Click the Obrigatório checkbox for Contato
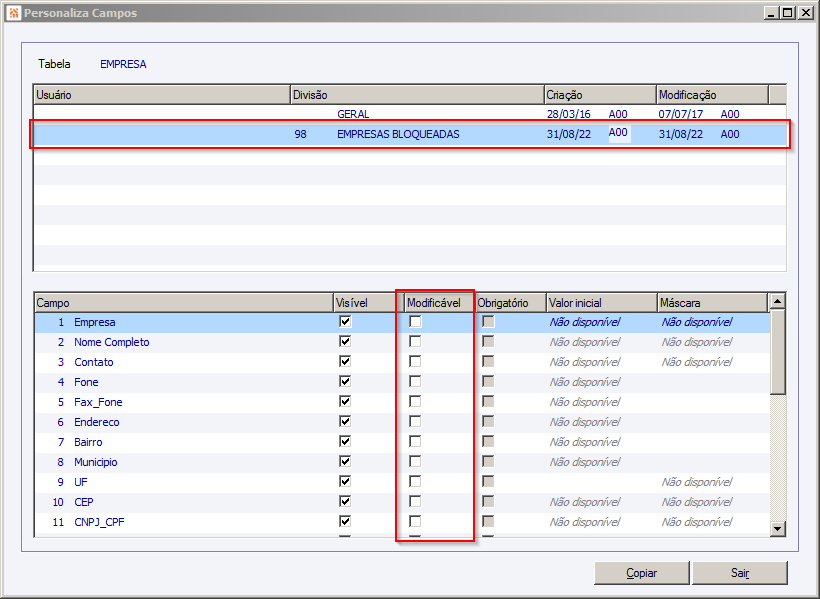This screenshot has width=820, height=599. click(x=488, y=361)
